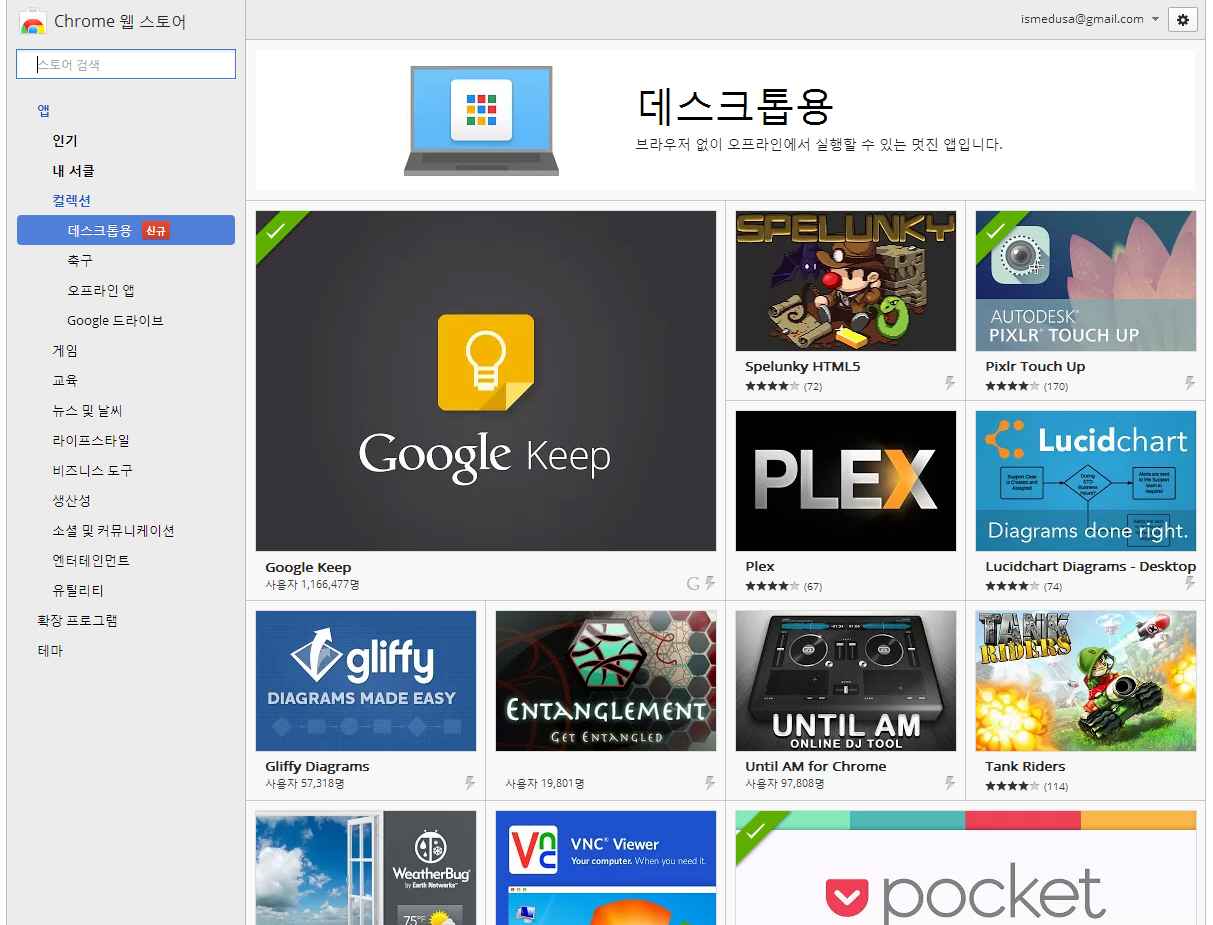The image size is (1213, 925).
Task: Open the 테마 section
Action: pyautogui.click(x=50, y=650)
